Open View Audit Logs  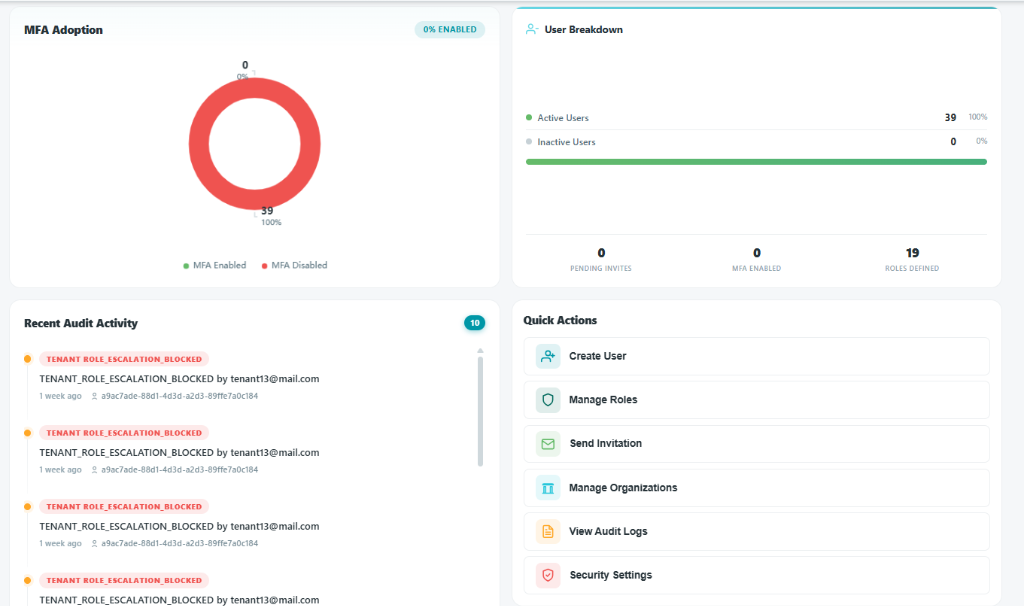pyautogui.click(x=756, y=532)
